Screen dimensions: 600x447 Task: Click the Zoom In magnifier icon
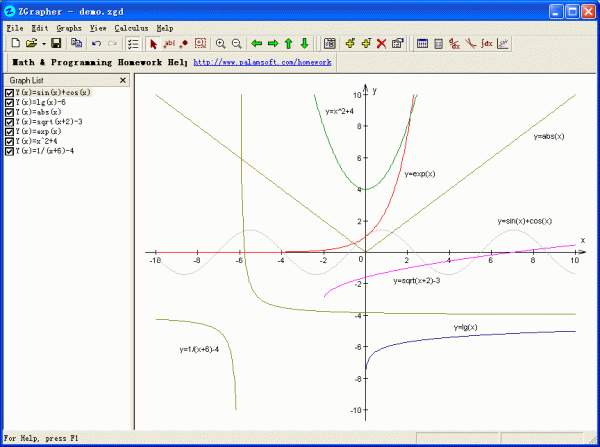[220, 44]
